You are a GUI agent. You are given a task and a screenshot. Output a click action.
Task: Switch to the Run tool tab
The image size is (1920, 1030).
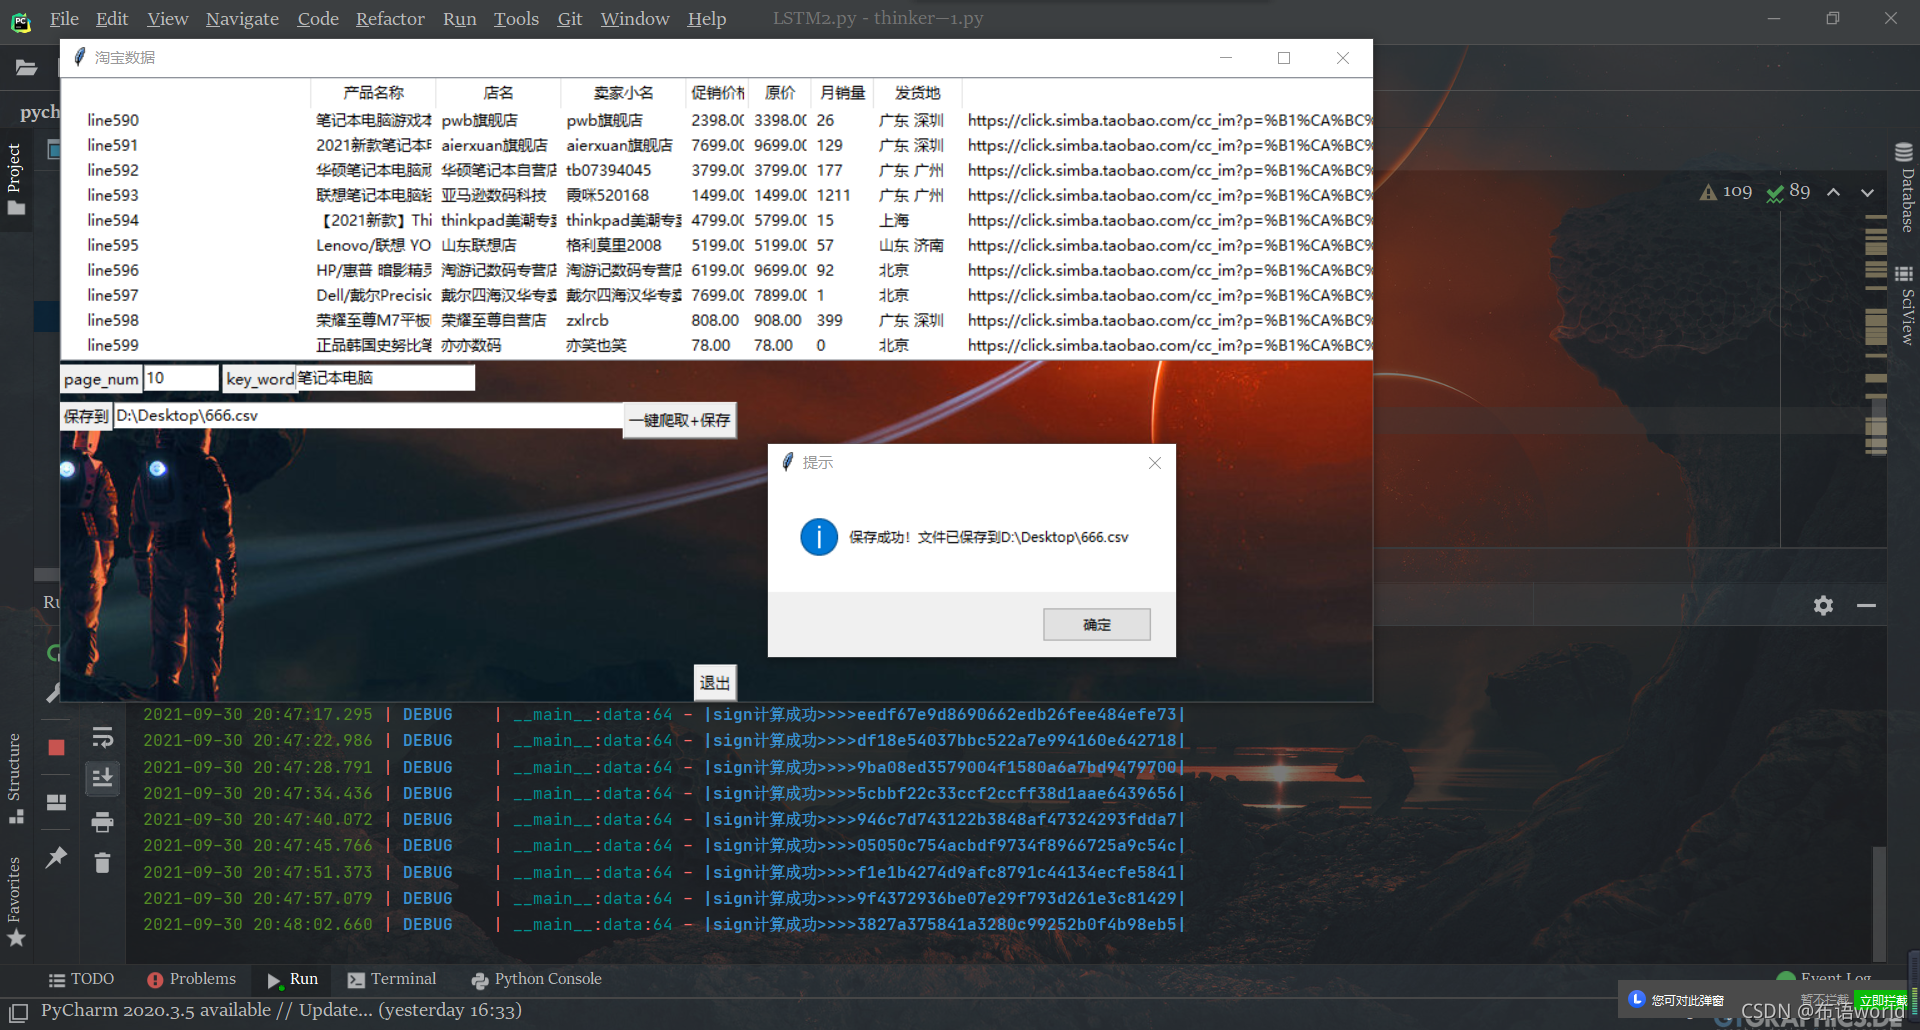(x=292, y=979)
